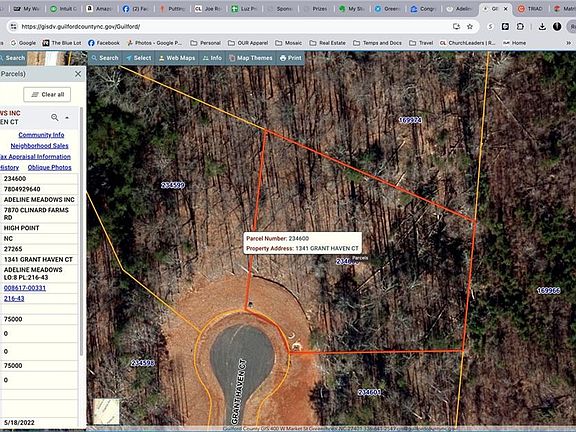This screenshot has width=576, height=432.
Task: Click the Clear all button
Action: (x=47, y=94)
